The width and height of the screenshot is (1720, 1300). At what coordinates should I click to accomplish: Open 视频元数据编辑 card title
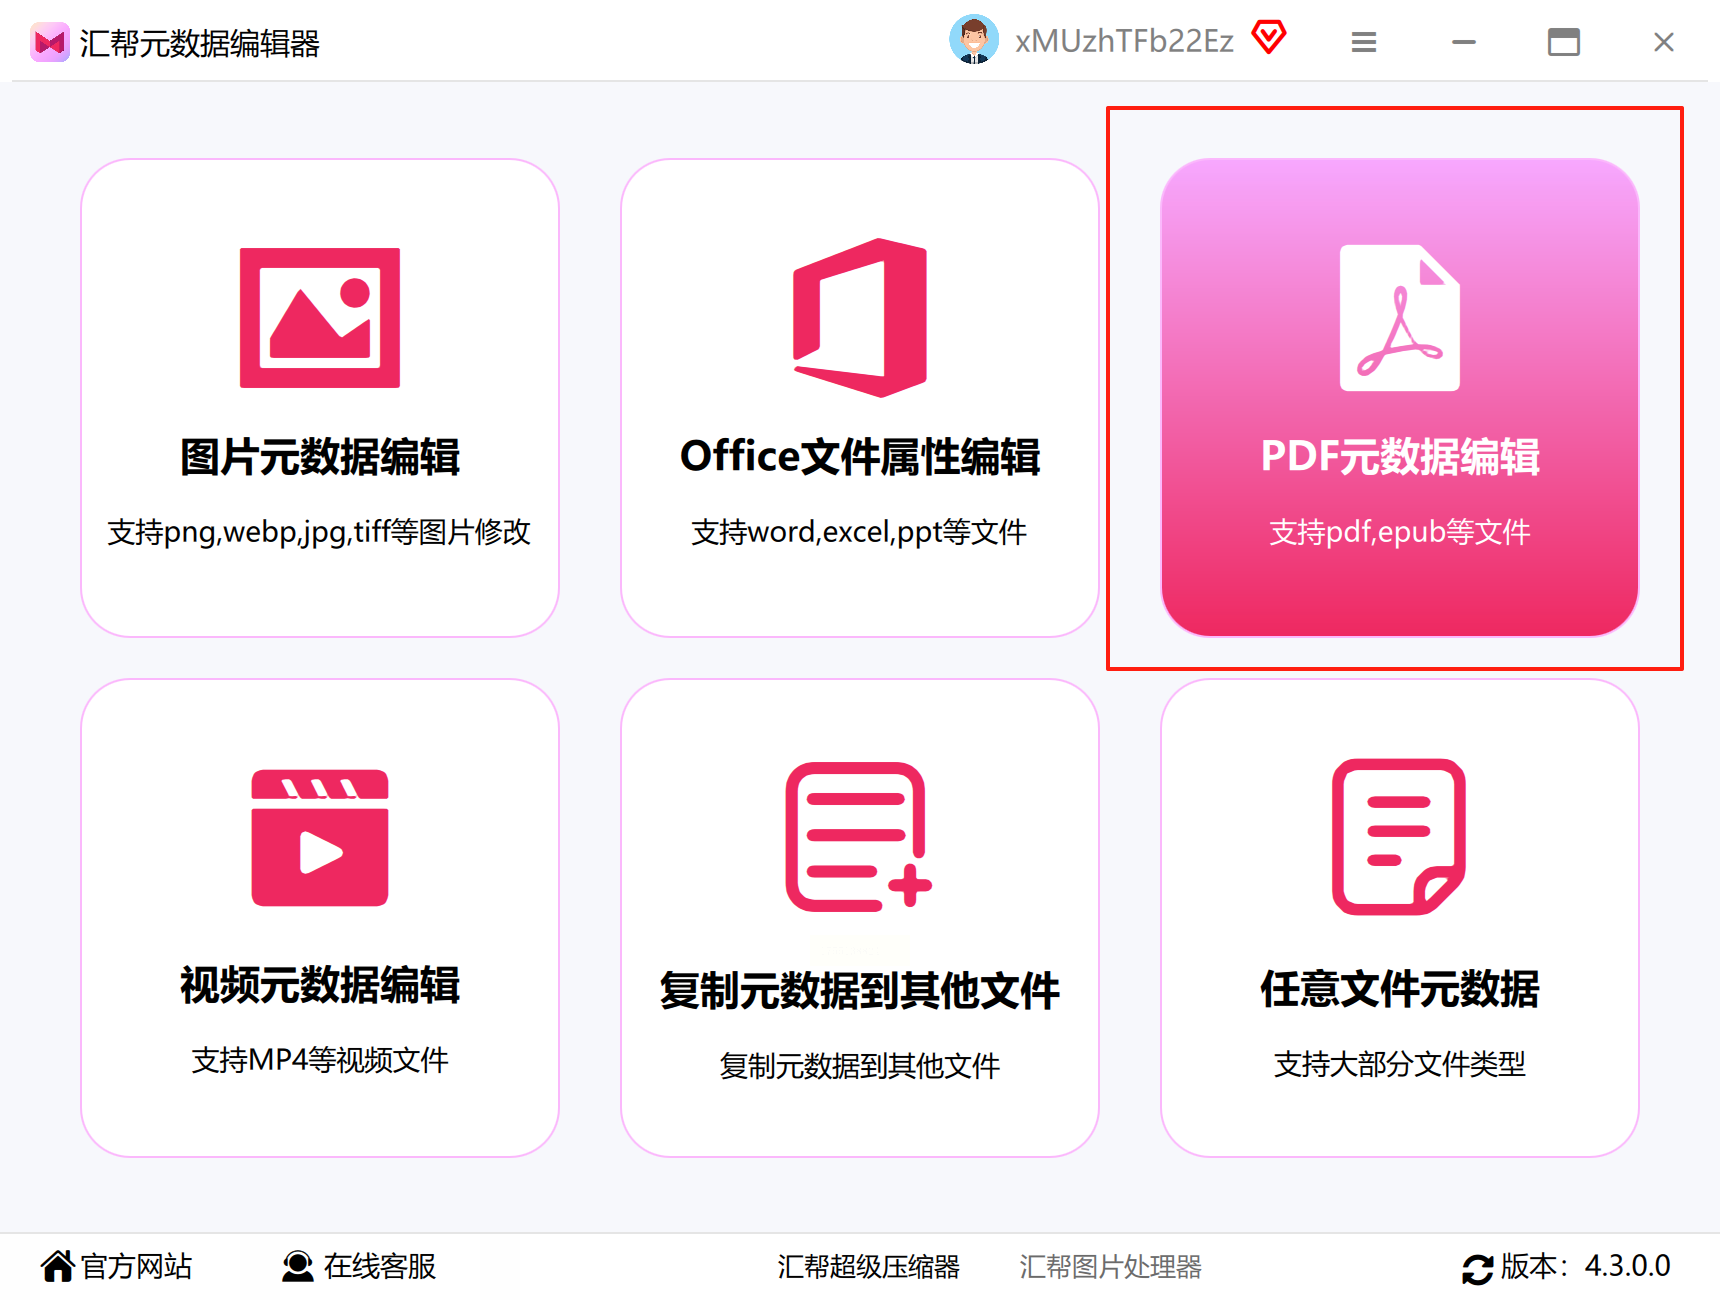tap(320, 985)
